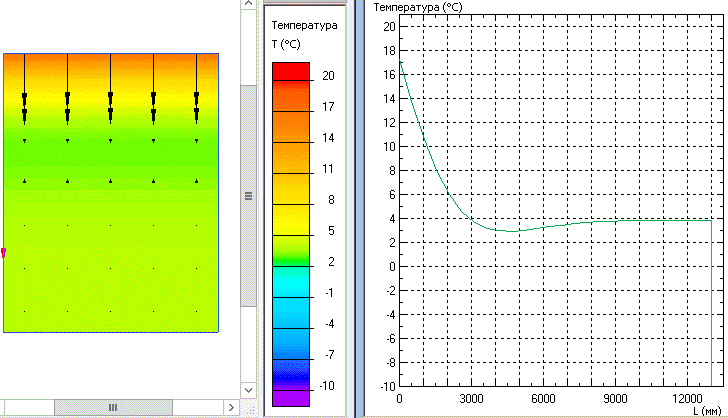Click the vertical scrollbar up arrow
The image size is (728, 418).
point(248,4)
